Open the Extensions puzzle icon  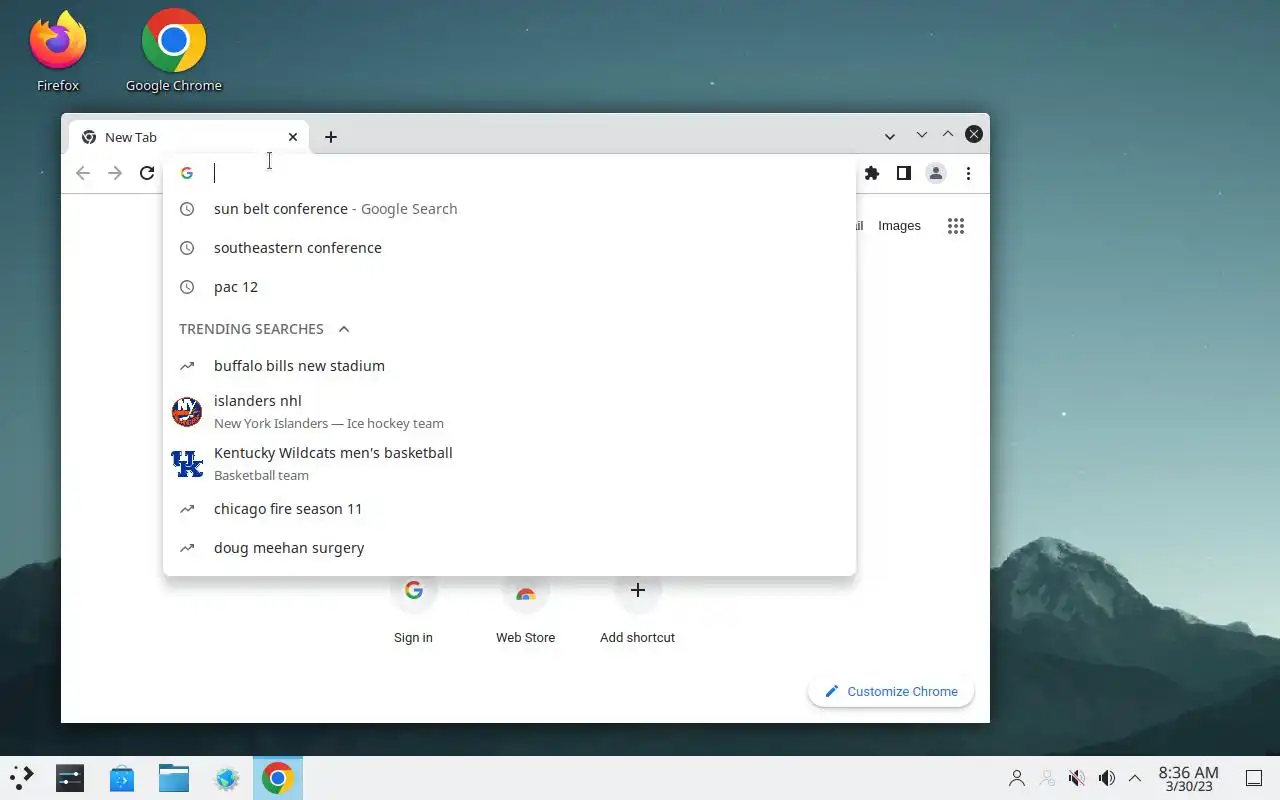872,173
